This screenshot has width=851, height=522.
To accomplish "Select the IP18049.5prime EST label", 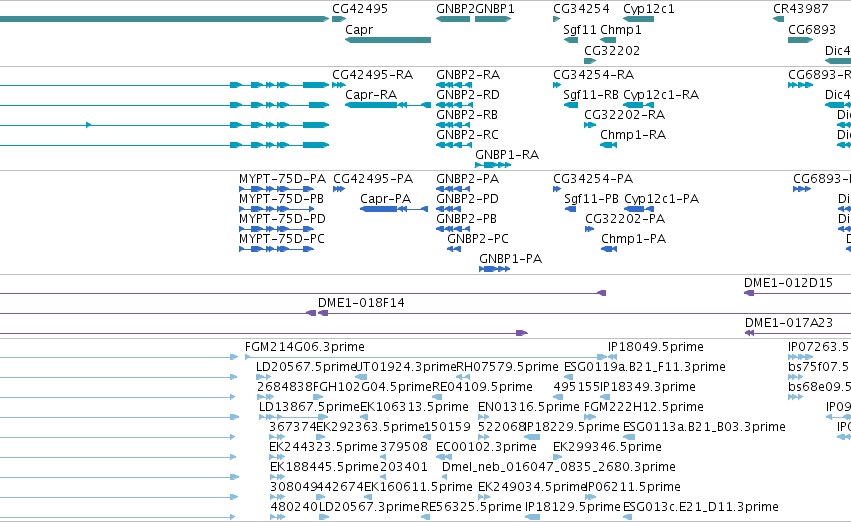I will point(656,347).
